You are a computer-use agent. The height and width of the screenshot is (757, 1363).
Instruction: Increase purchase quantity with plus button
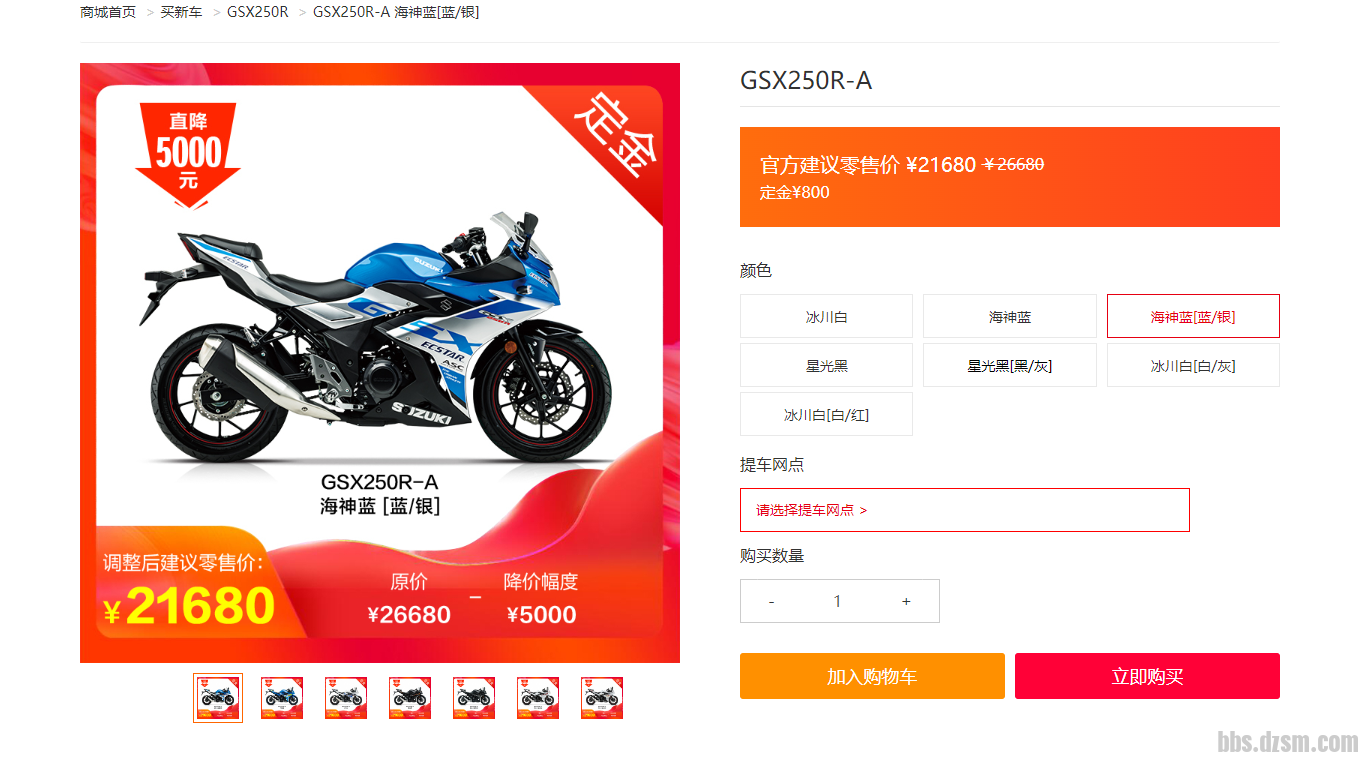coord(906,601)
